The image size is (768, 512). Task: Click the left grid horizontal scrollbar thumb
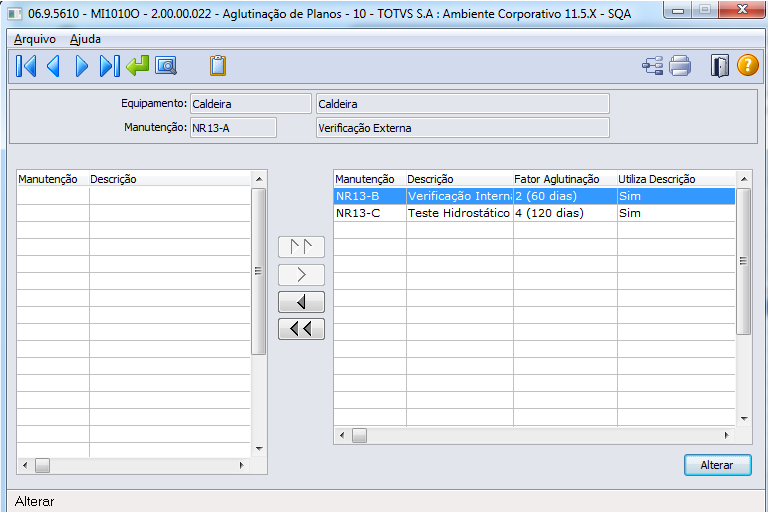pyautogui.click(x=43, y=465)
